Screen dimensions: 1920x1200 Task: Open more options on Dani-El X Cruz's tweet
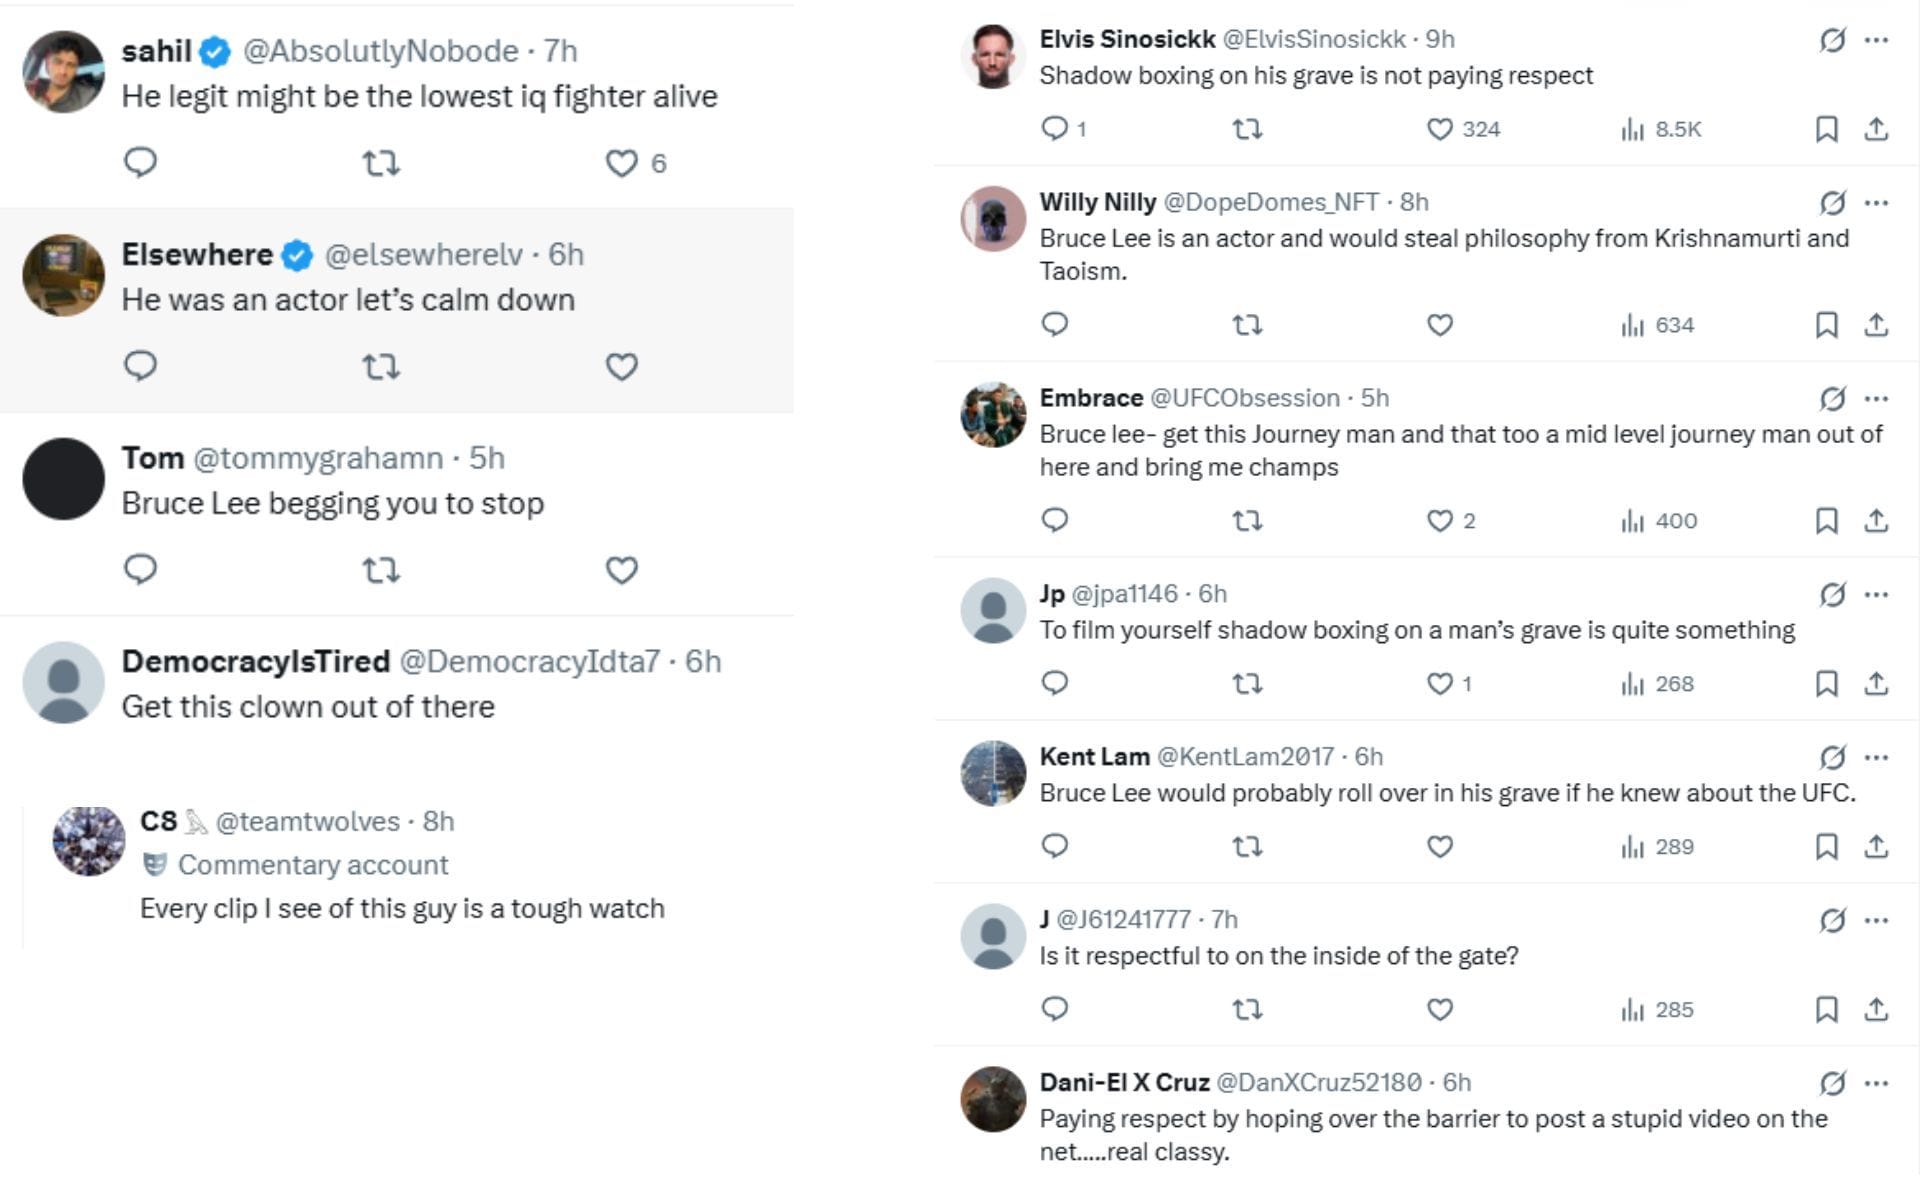1877,1083
